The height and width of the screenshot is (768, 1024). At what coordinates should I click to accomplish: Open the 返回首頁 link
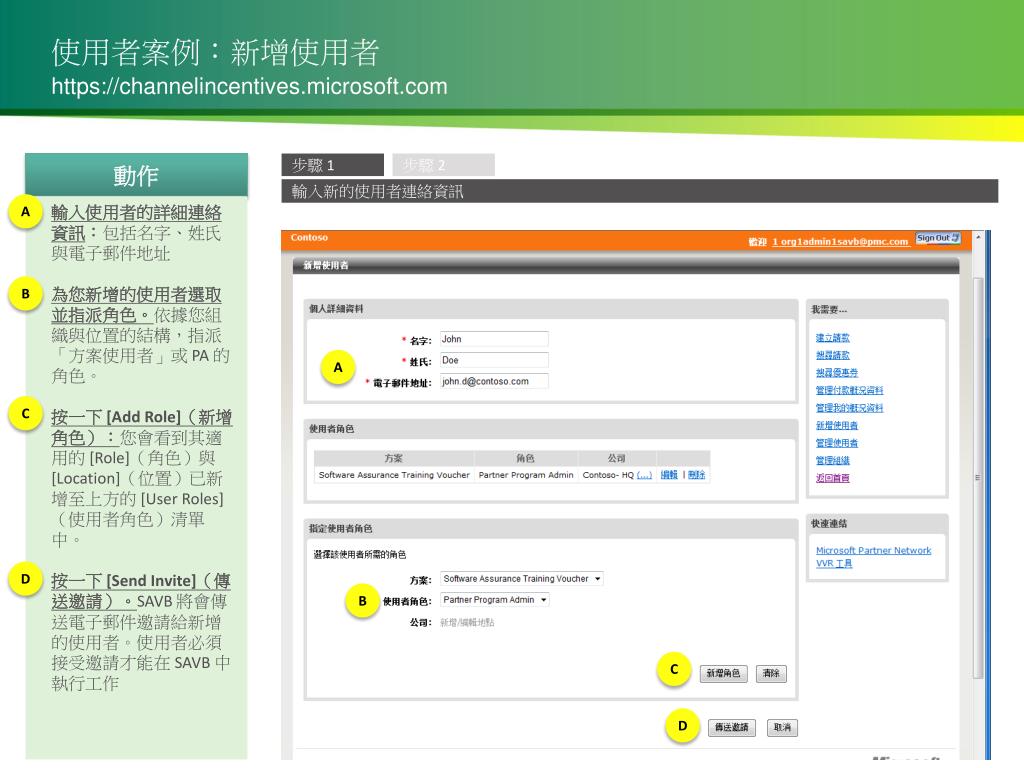point(833,478)
